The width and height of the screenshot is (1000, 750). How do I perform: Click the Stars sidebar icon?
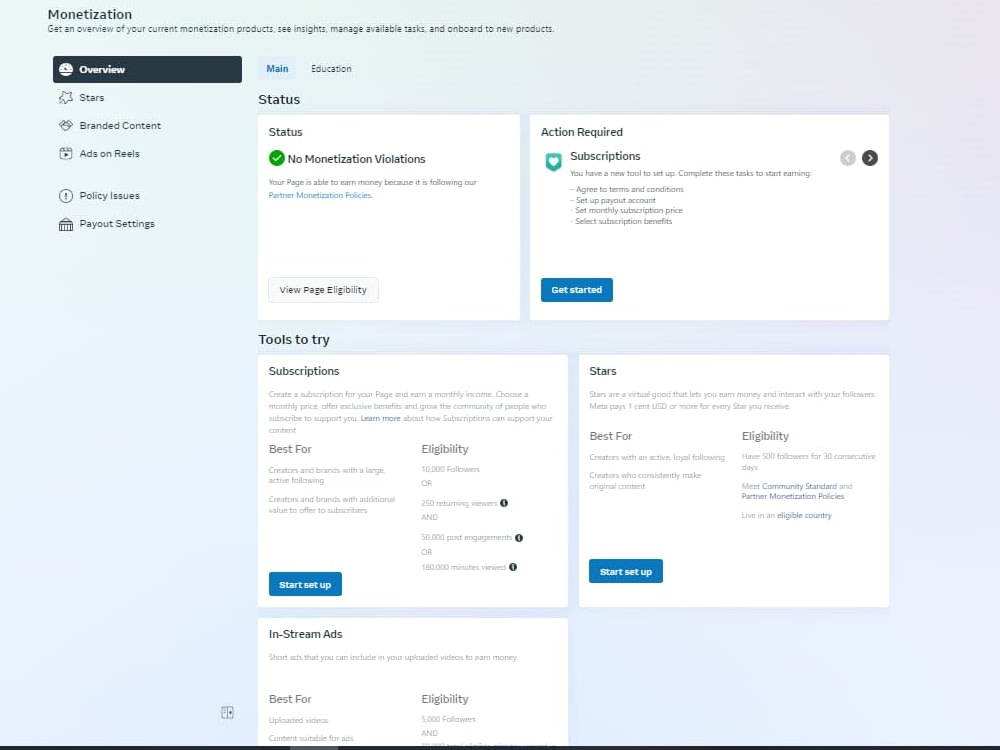[x=66, y=98]
